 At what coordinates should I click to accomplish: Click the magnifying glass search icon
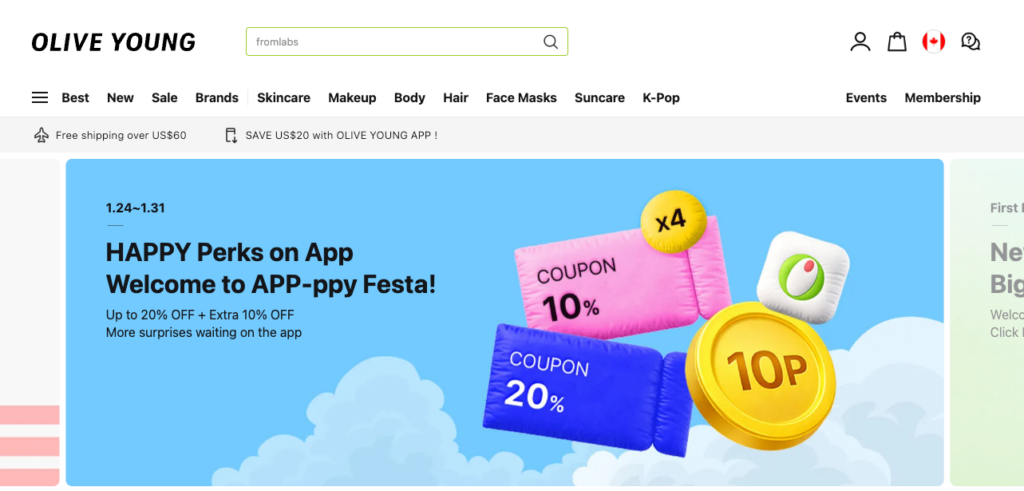point(550,42)
